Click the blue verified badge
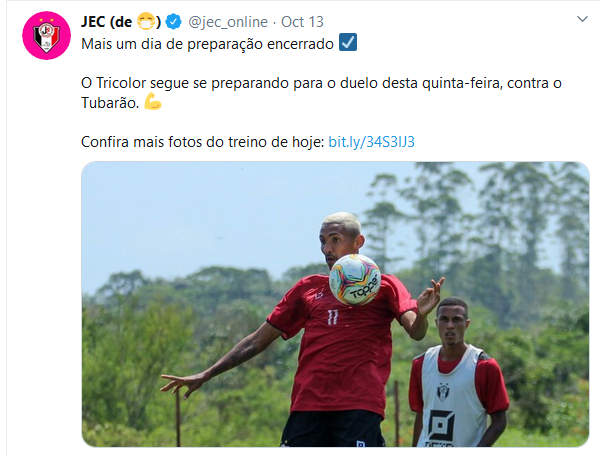 [x=173, y=22]
